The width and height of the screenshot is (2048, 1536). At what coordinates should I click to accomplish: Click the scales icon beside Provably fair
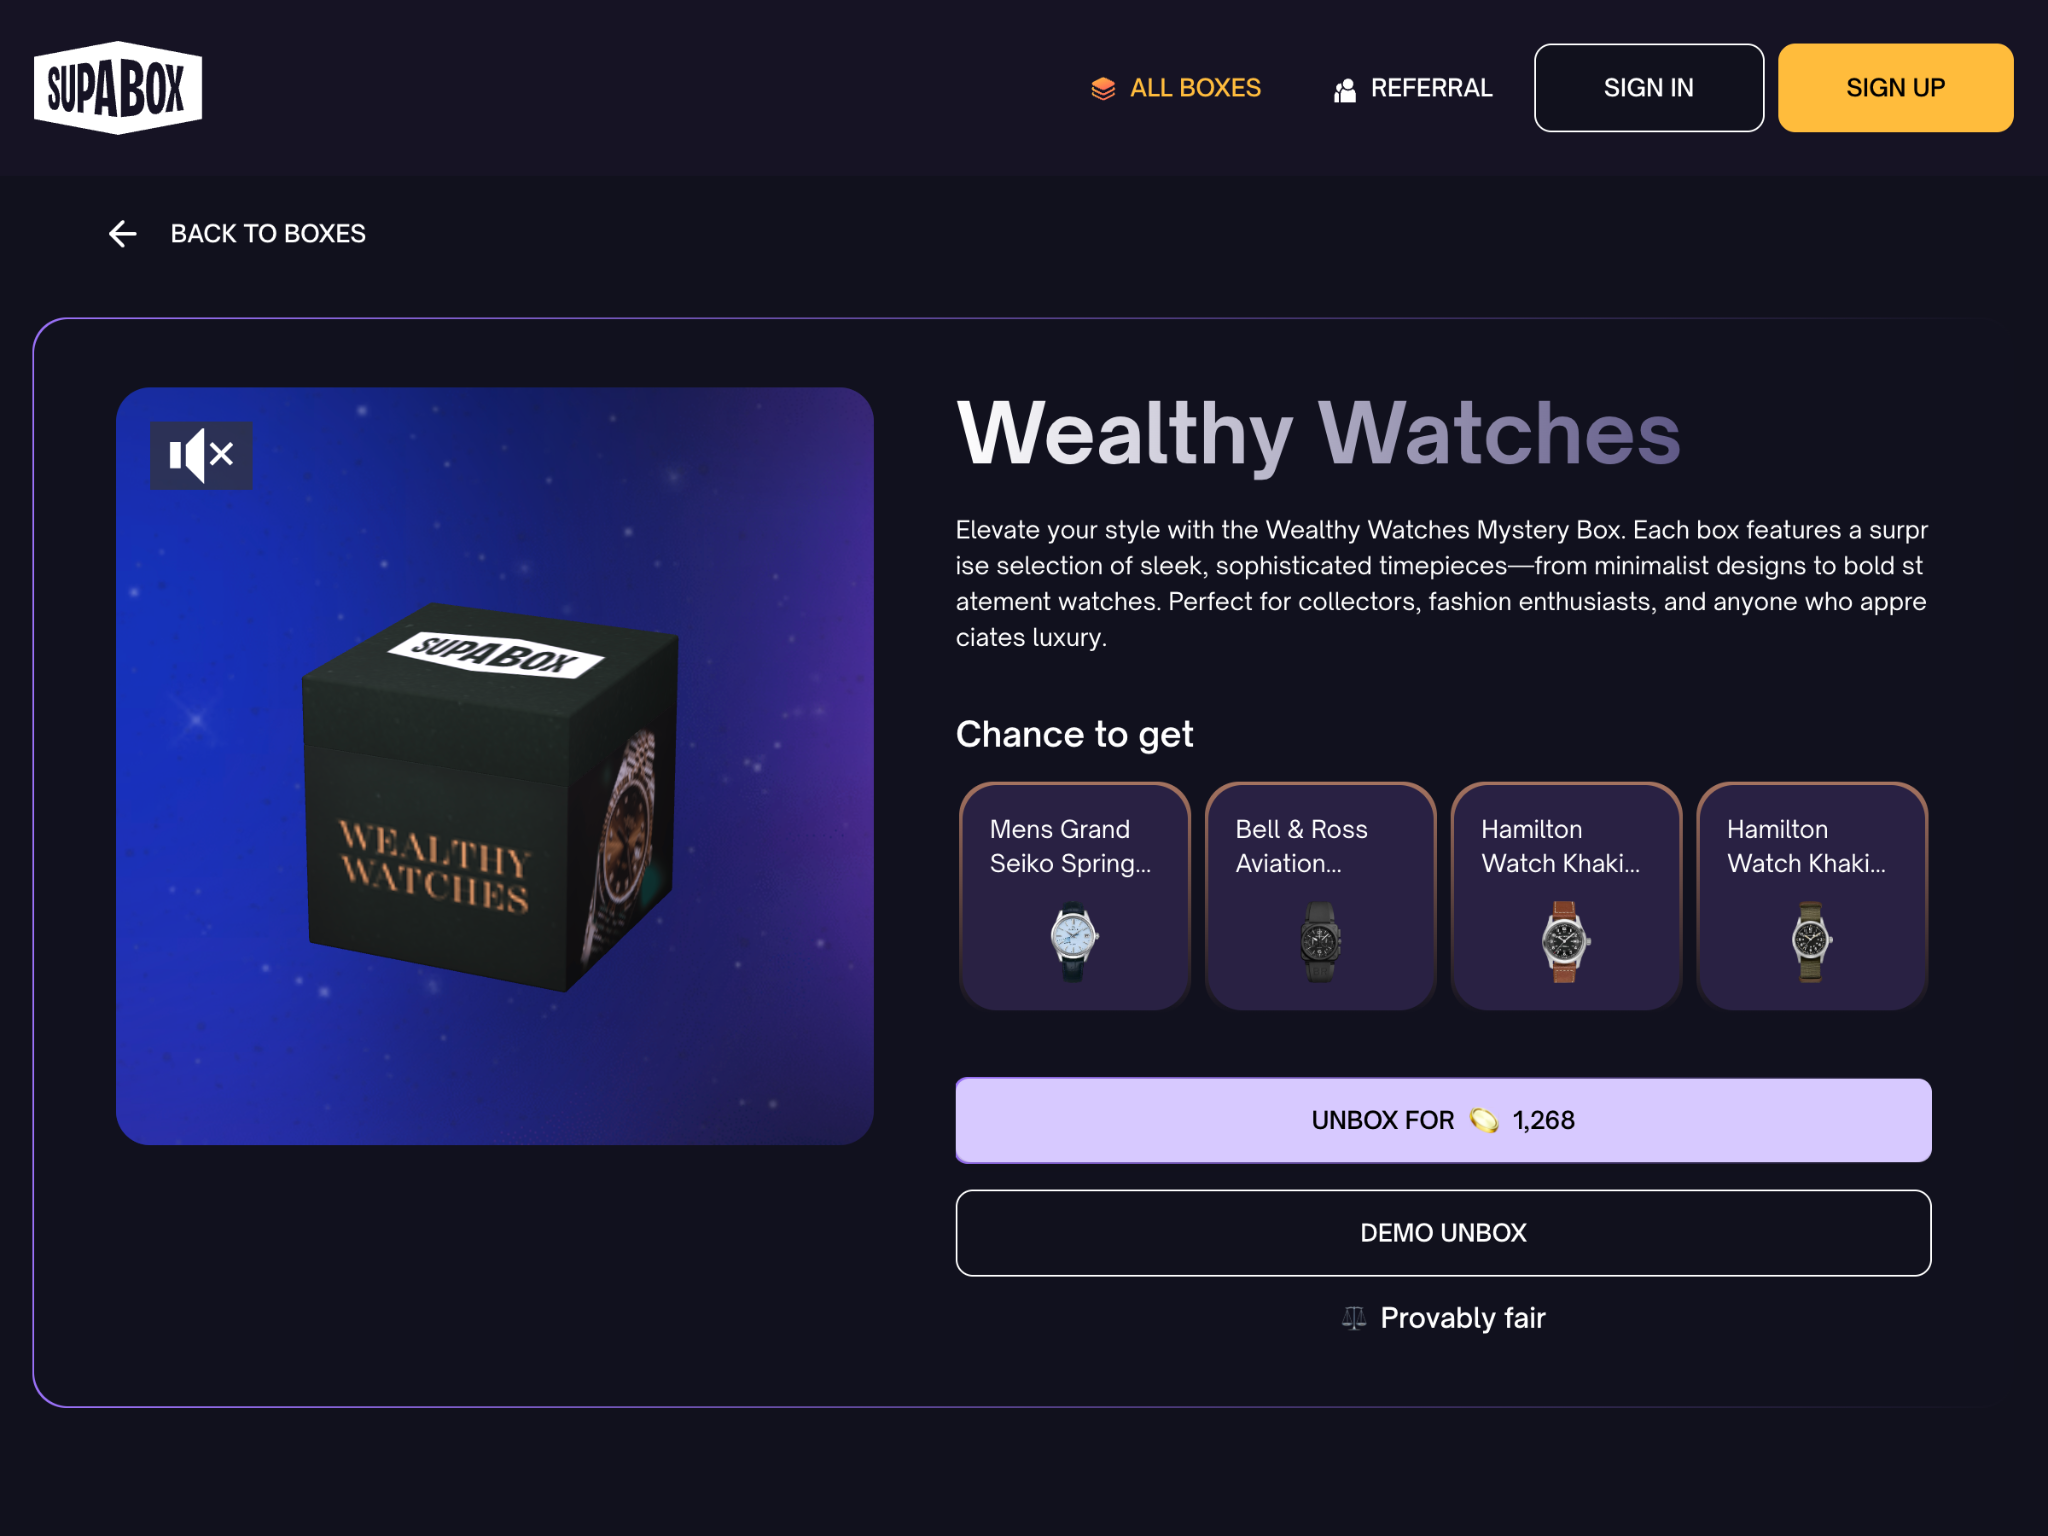click(x=1354, y=1318)
